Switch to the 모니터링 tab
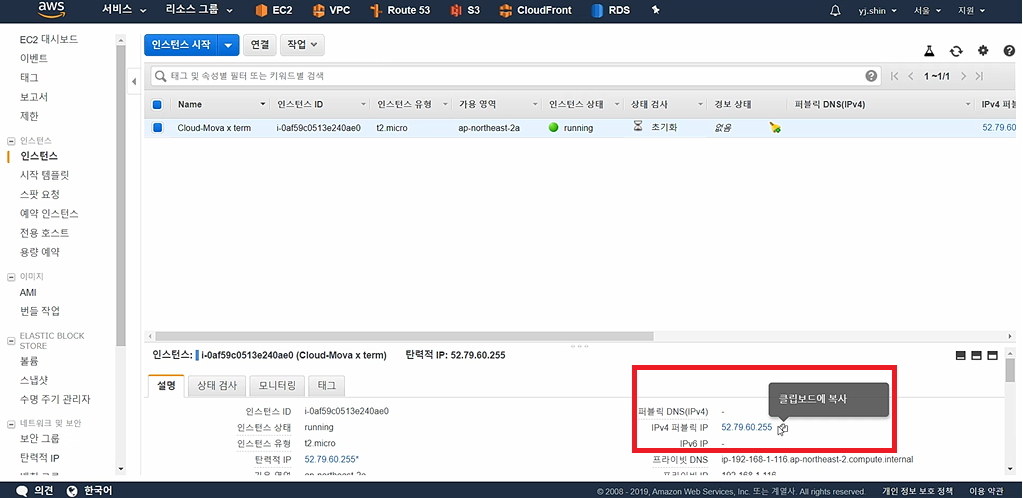Screen dimensions: 1023x498 pos(277,386)
